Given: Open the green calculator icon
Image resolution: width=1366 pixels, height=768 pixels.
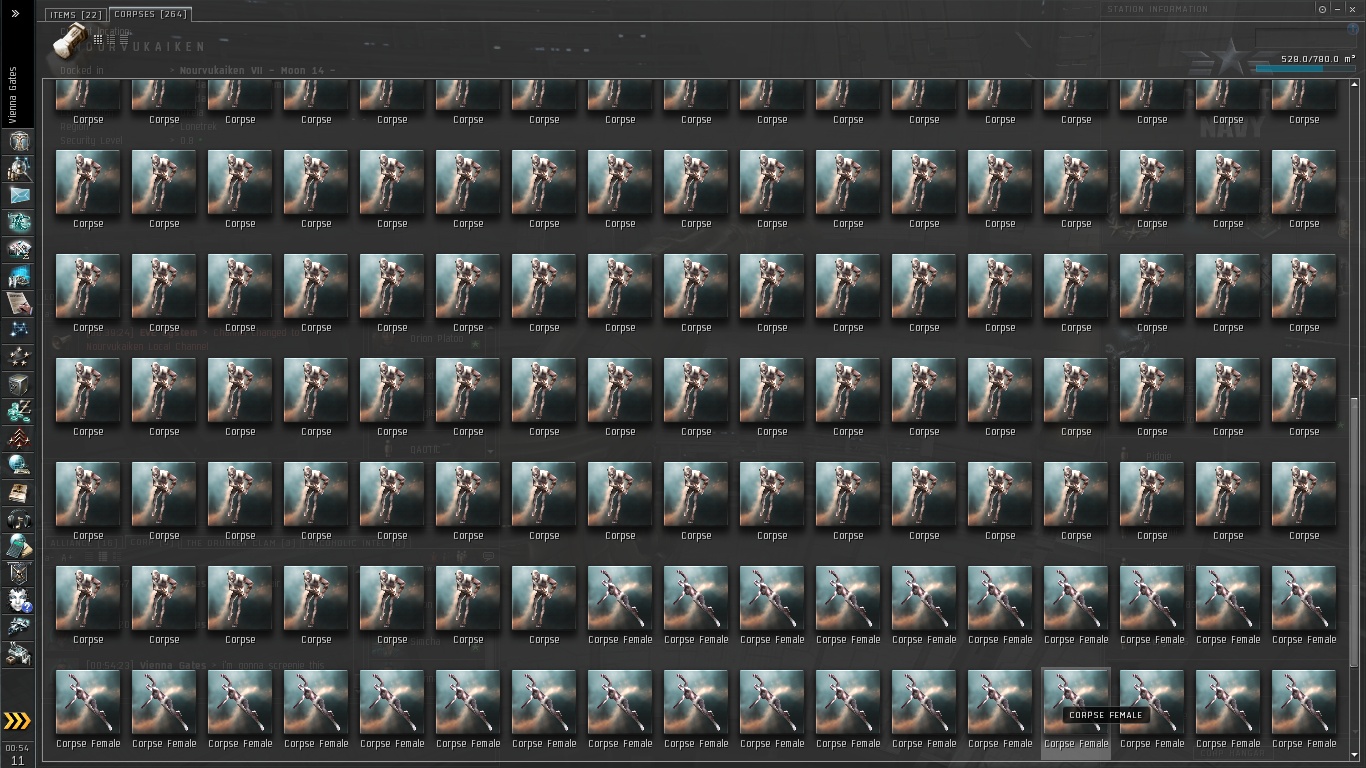Looking at the screenshot, I should [19, 546].
